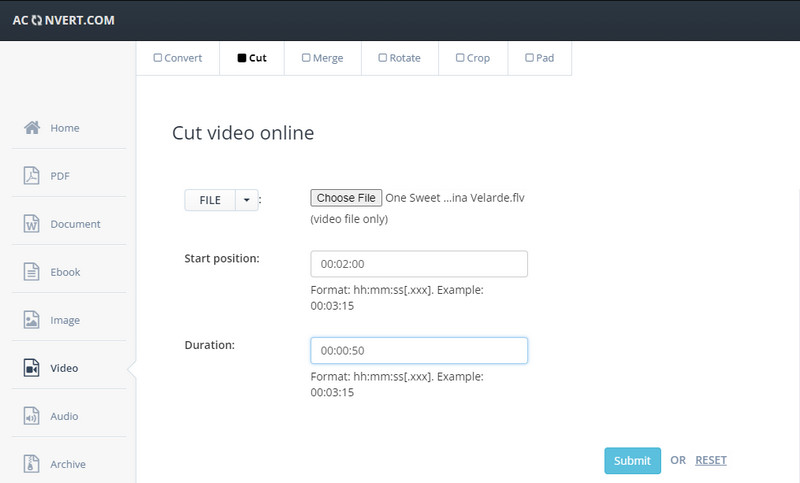Screen dimensions: 800x483
Task: Open the Audio speaker icon
Action: [x=32, y=416]
